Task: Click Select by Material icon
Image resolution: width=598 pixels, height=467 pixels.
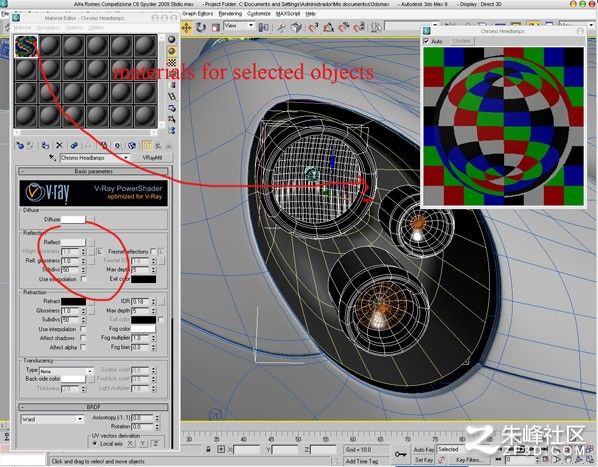Action: point(172,119)
